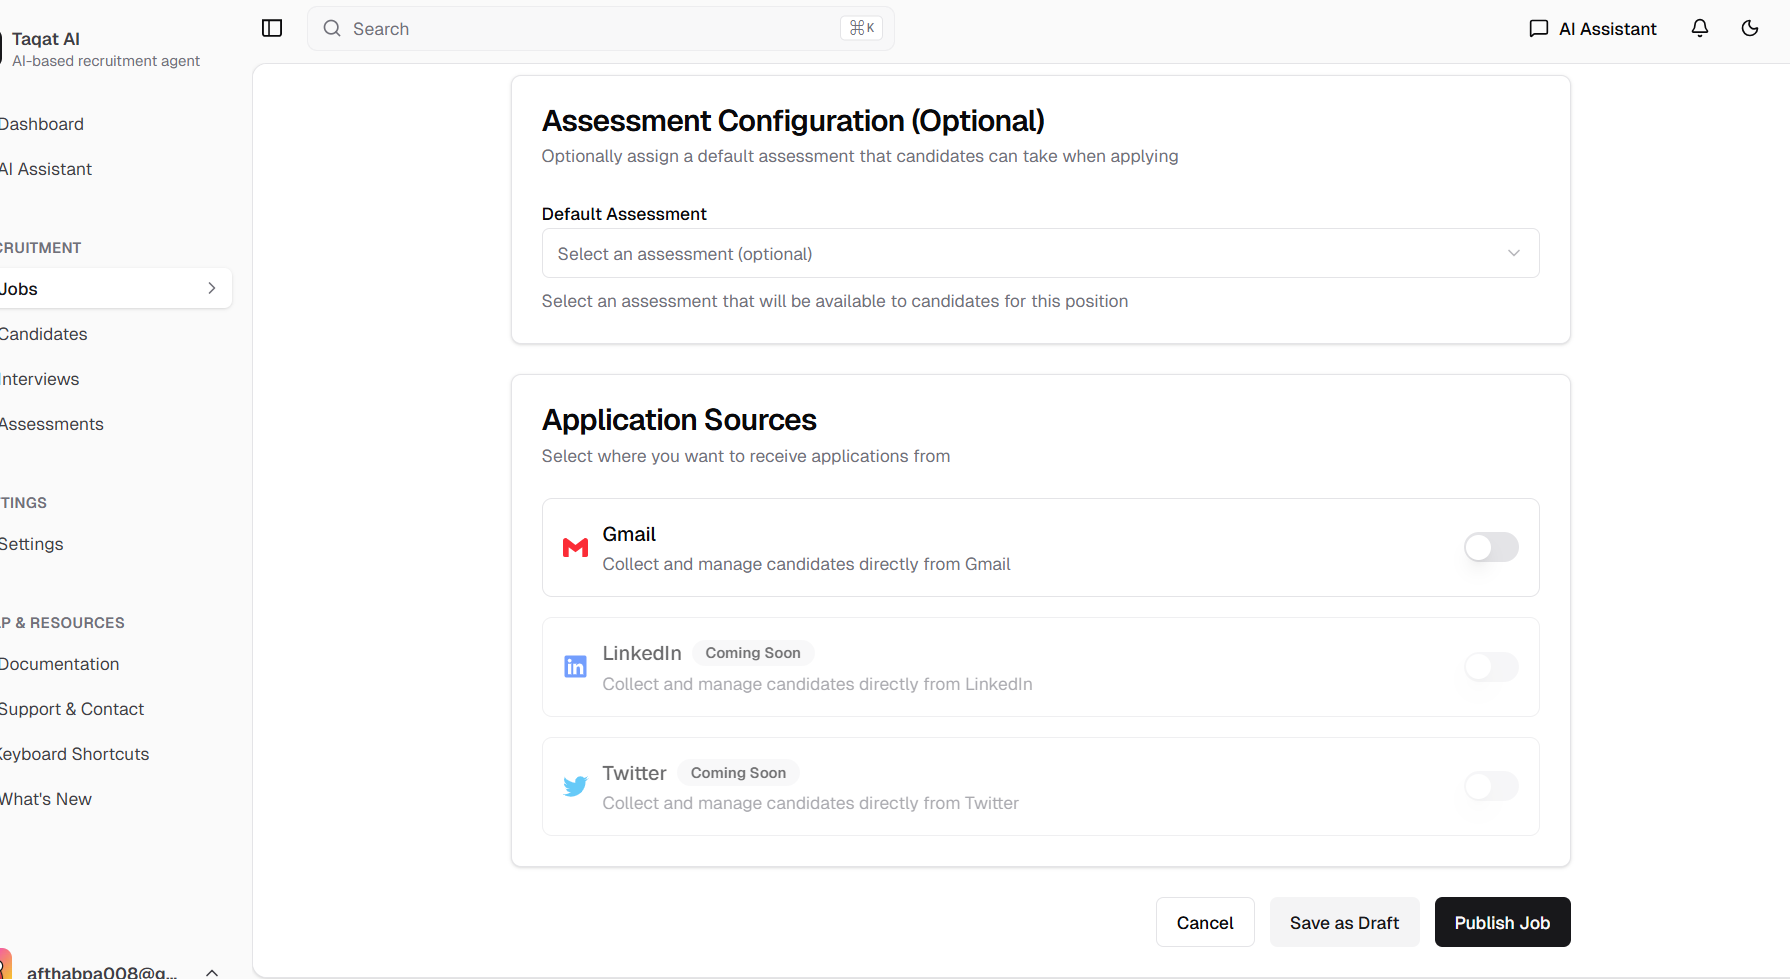Open the sidebar collapse icon

point(271,28)
